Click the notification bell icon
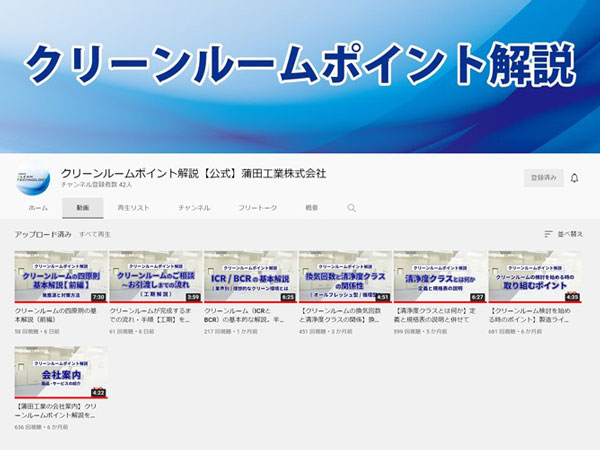Screen dimensions: 600x450 pos(574,178)
